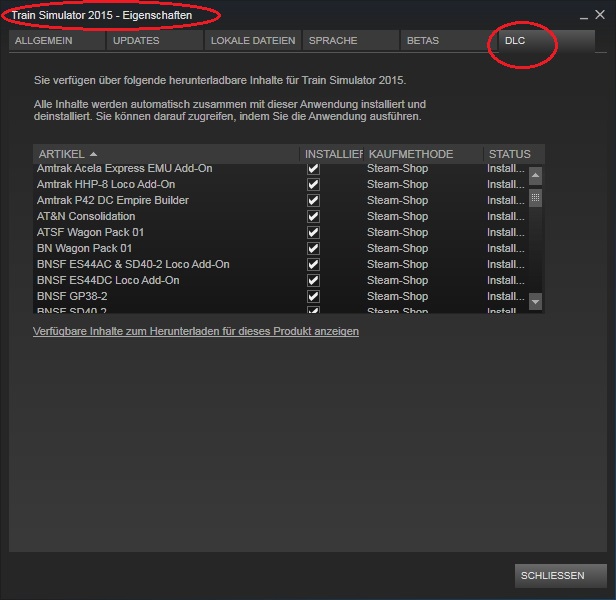This screenshot has width=616, height=600.
Task: Click the sort arrow beside ARTIKEL header
Action: tap(93, 154)
